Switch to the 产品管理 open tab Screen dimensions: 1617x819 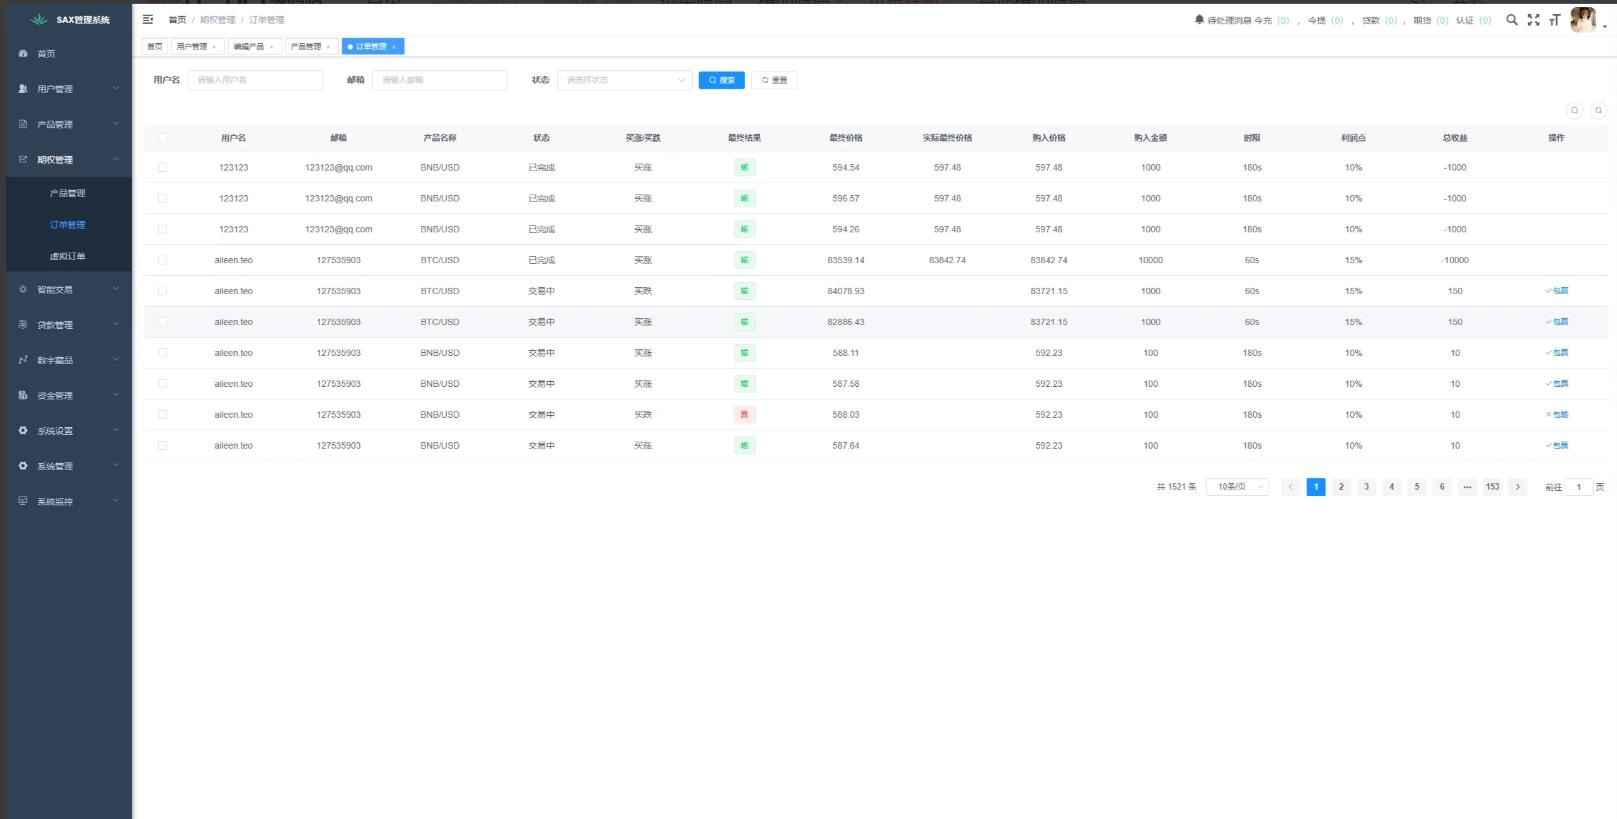309,47
